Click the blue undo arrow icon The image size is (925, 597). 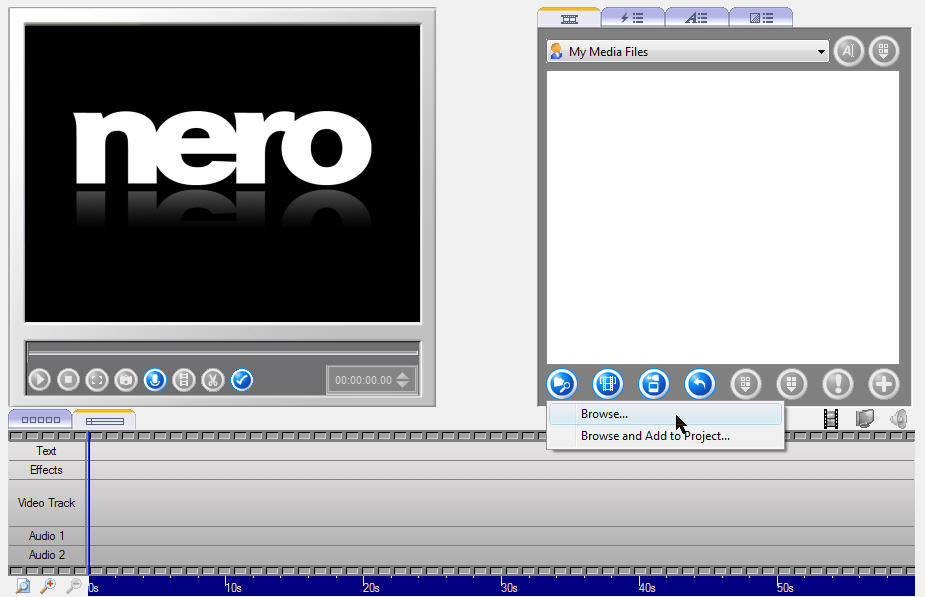click(x=700, y=384)
